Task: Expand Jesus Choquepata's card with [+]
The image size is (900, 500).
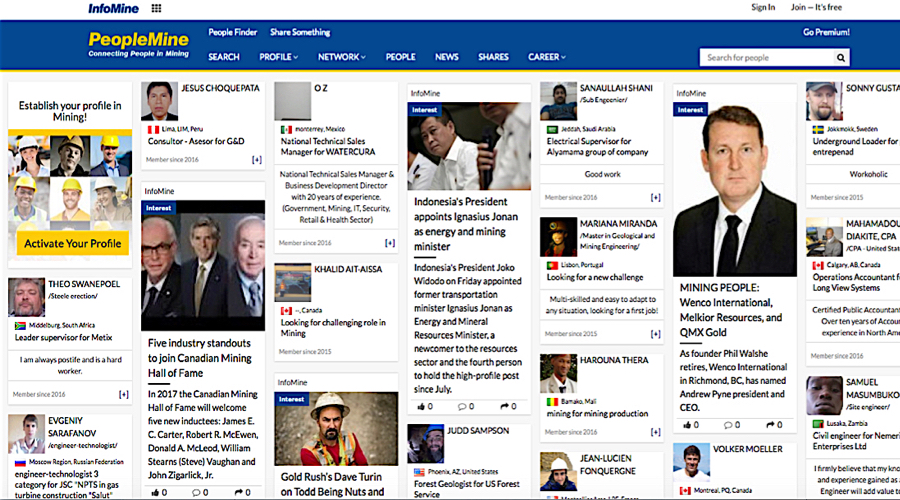Action: pos(257,159)
